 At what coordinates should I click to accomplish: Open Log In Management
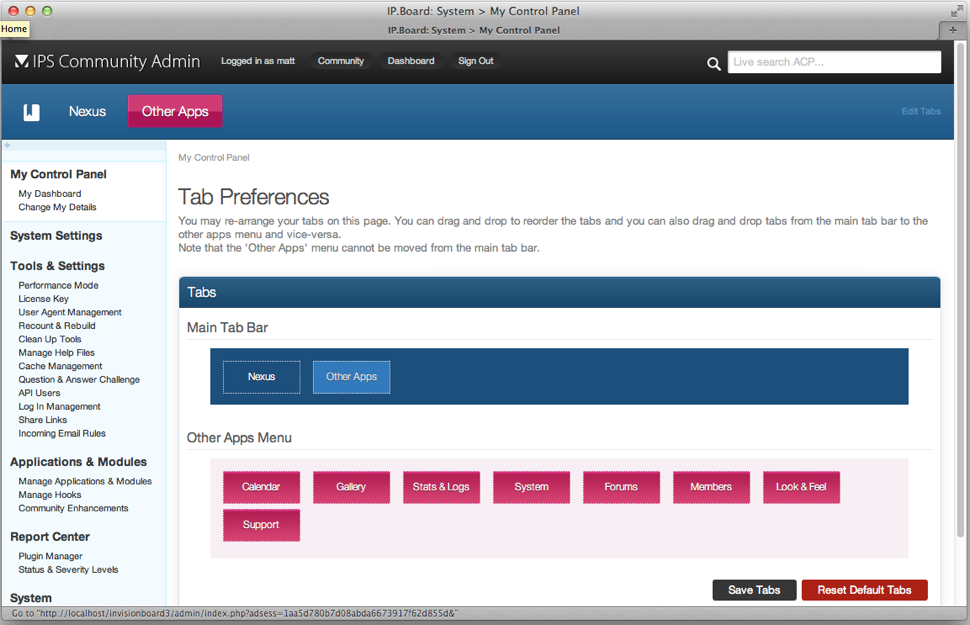(59, 407)
